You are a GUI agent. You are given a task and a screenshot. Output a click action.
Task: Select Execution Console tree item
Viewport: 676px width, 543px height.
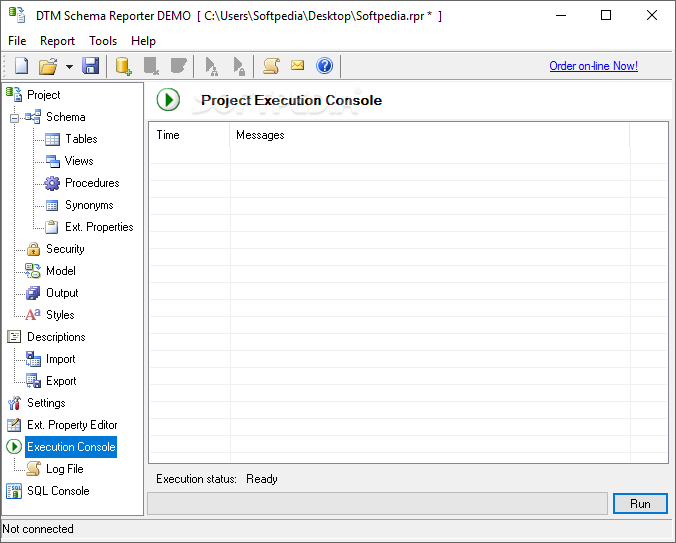[71, 446]
